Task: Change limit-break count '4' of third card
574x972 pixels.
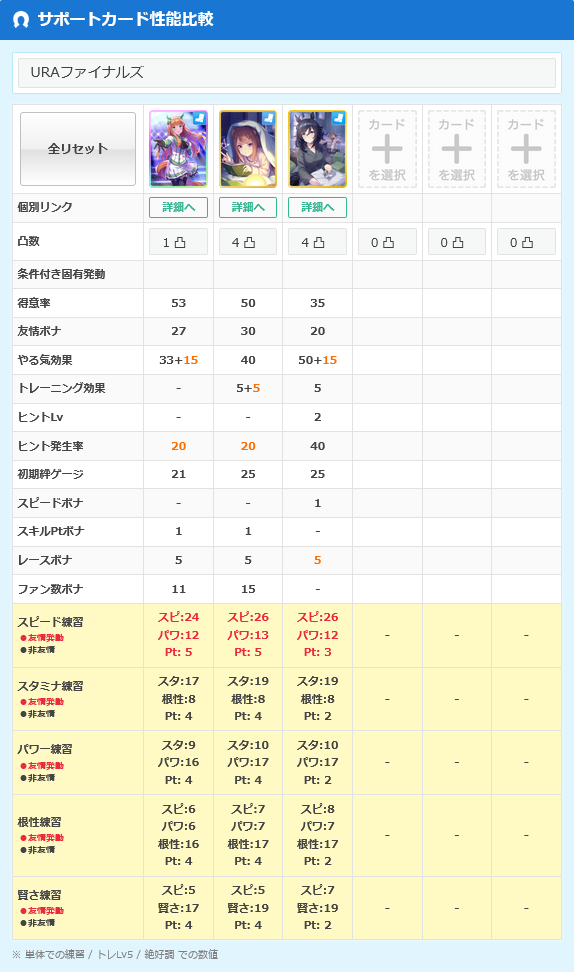Action: pyautogui.click(x=317, y=242)
